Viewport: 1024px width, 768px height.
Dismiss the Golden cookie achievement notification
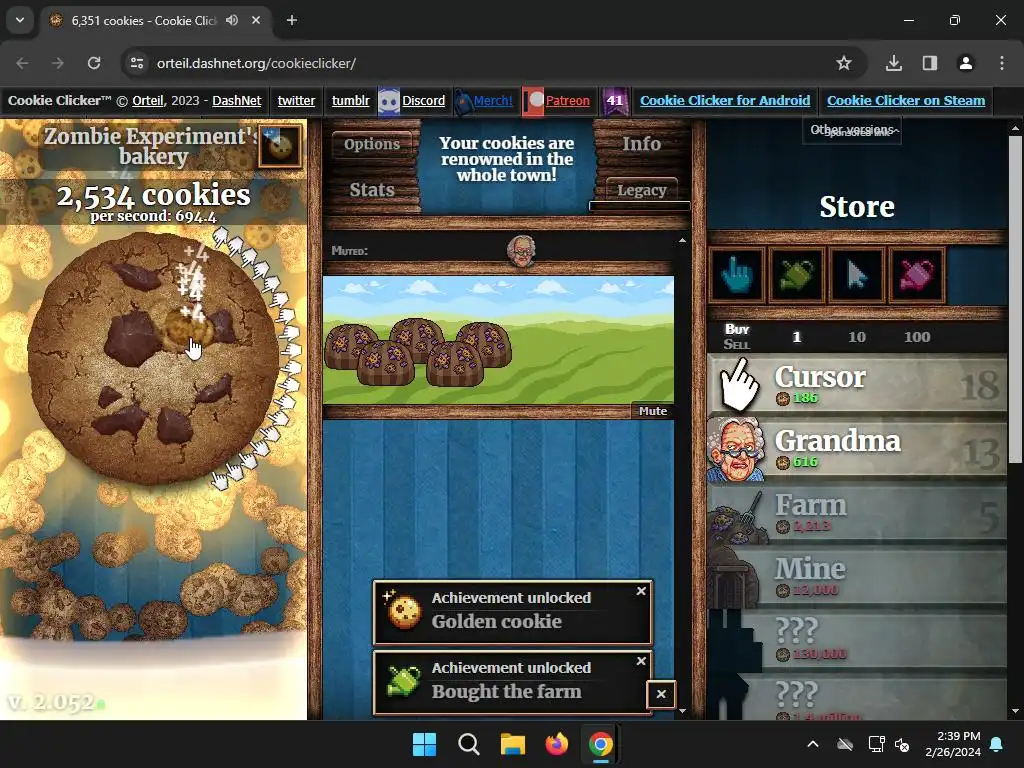point(641,590)
